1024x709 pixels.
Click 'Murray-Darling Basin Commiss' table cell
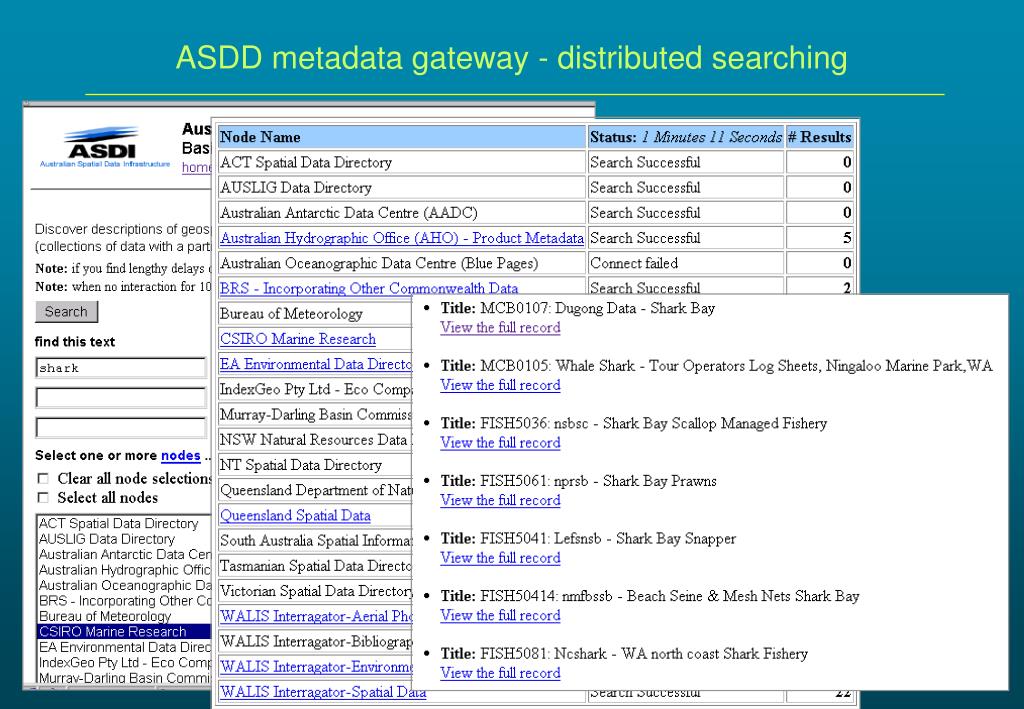coord(315,415)
